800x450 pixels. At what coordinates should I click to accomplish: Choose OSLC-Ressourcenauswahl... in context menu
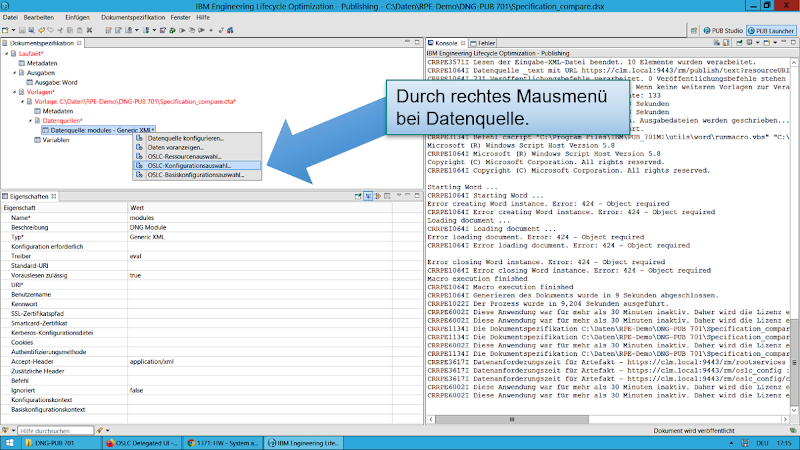[198, 157]
